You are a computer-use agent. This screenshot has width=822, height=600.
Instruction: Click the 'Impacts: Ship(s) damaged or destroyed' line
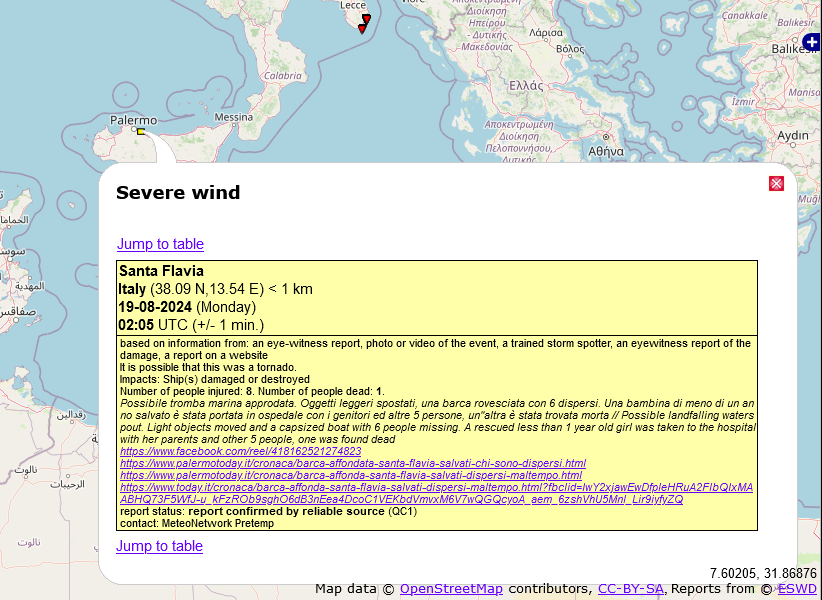(x=215, y=379)
